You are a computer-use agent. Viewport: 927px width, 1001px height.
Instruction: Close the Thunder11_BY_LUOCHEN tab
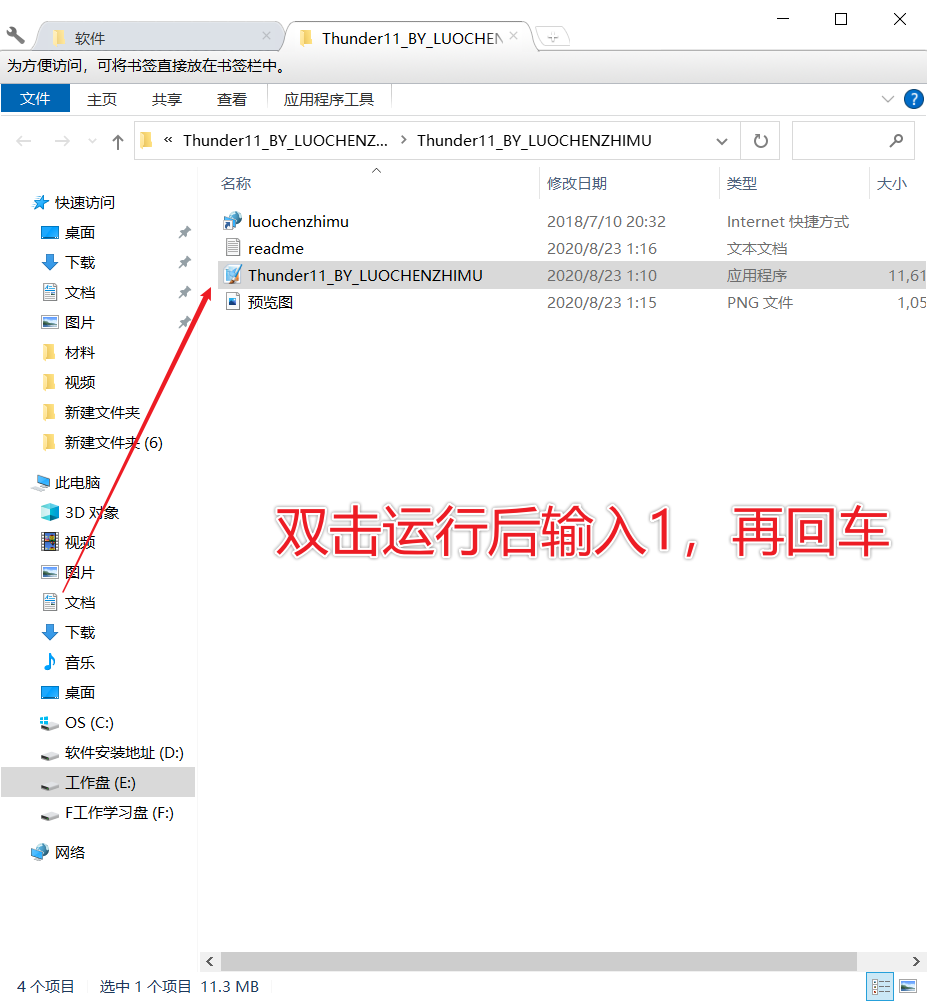513,36
